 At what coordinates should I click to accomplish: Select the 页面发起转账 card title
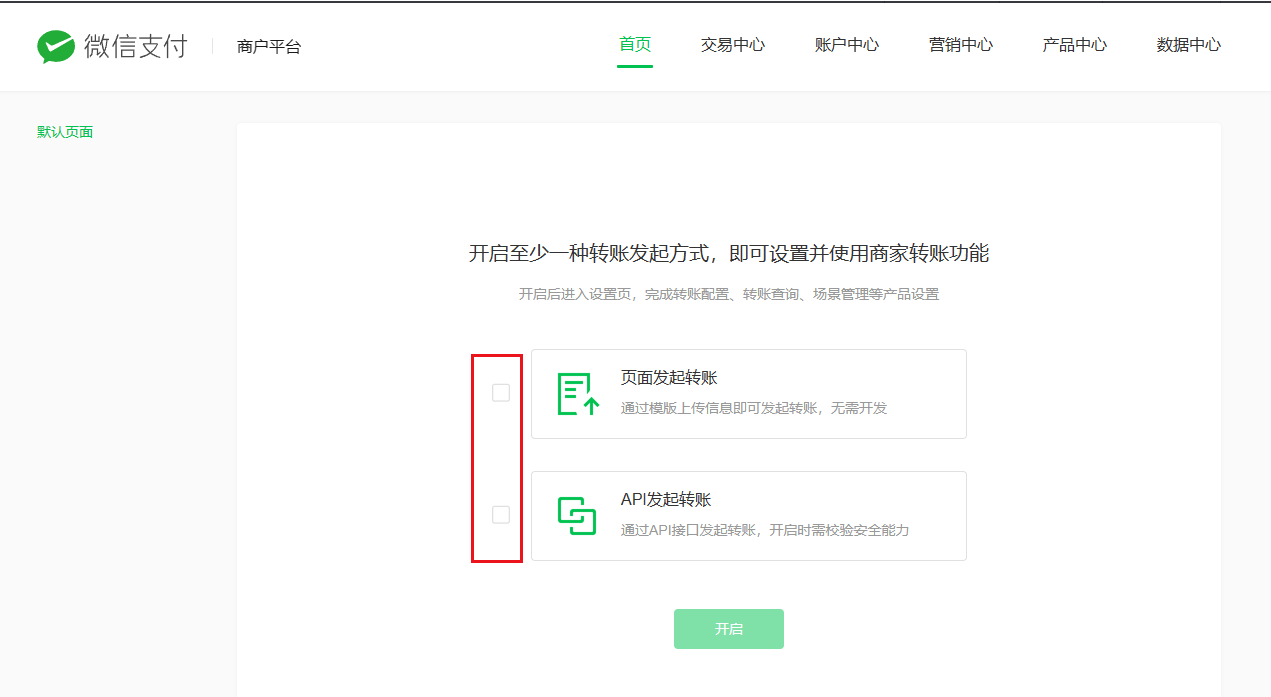(x=669, y=378)
